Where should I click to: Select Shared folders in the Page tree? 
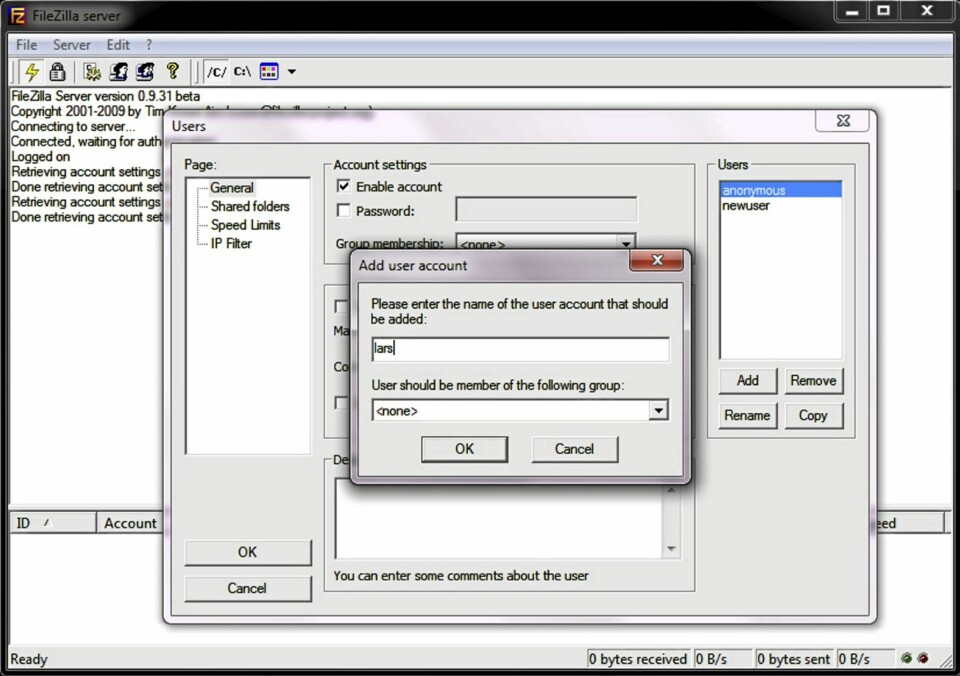point(250,206)
